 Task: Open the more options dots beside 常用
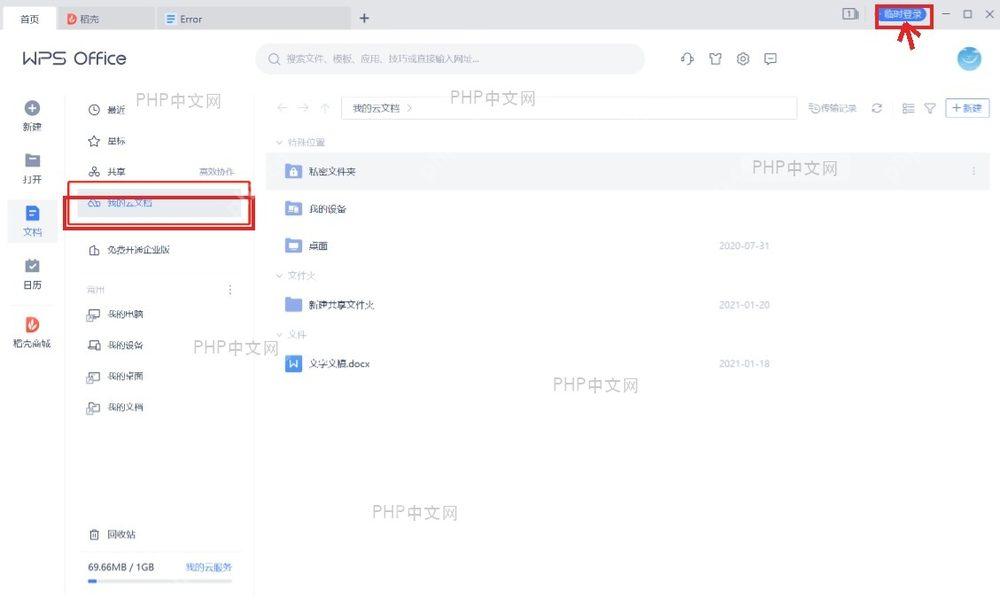click(230, 290)
